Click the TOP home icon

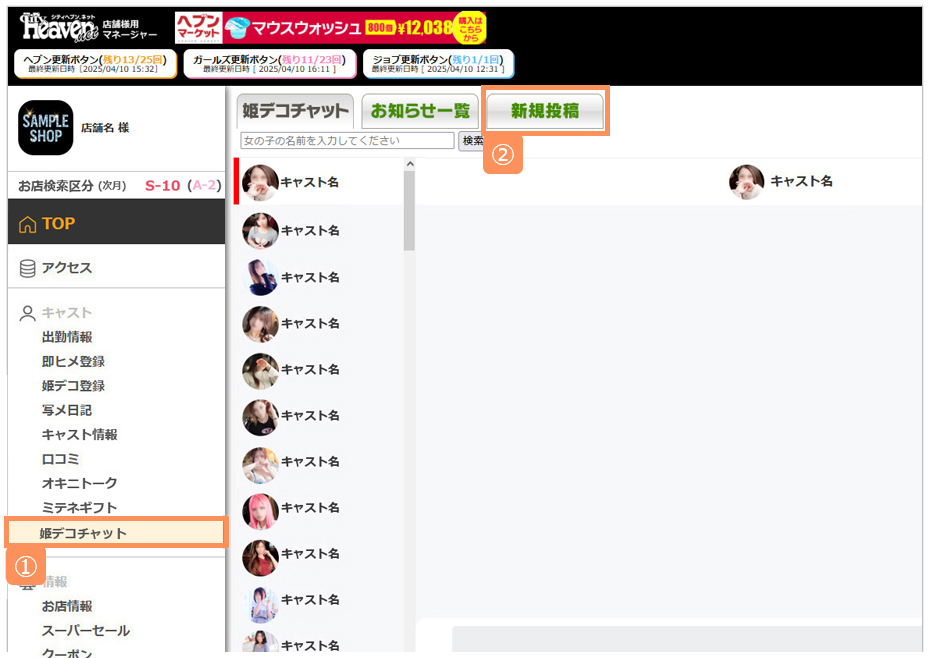pos(27,224)
